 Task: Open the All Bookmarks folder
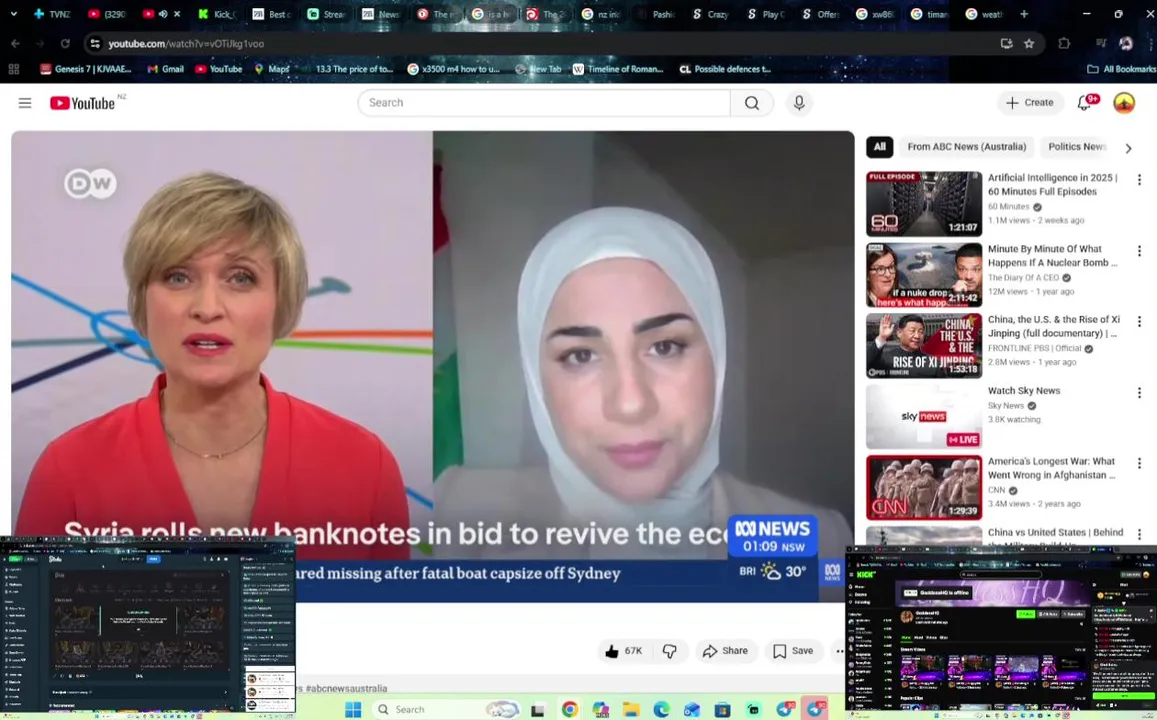1122,69
